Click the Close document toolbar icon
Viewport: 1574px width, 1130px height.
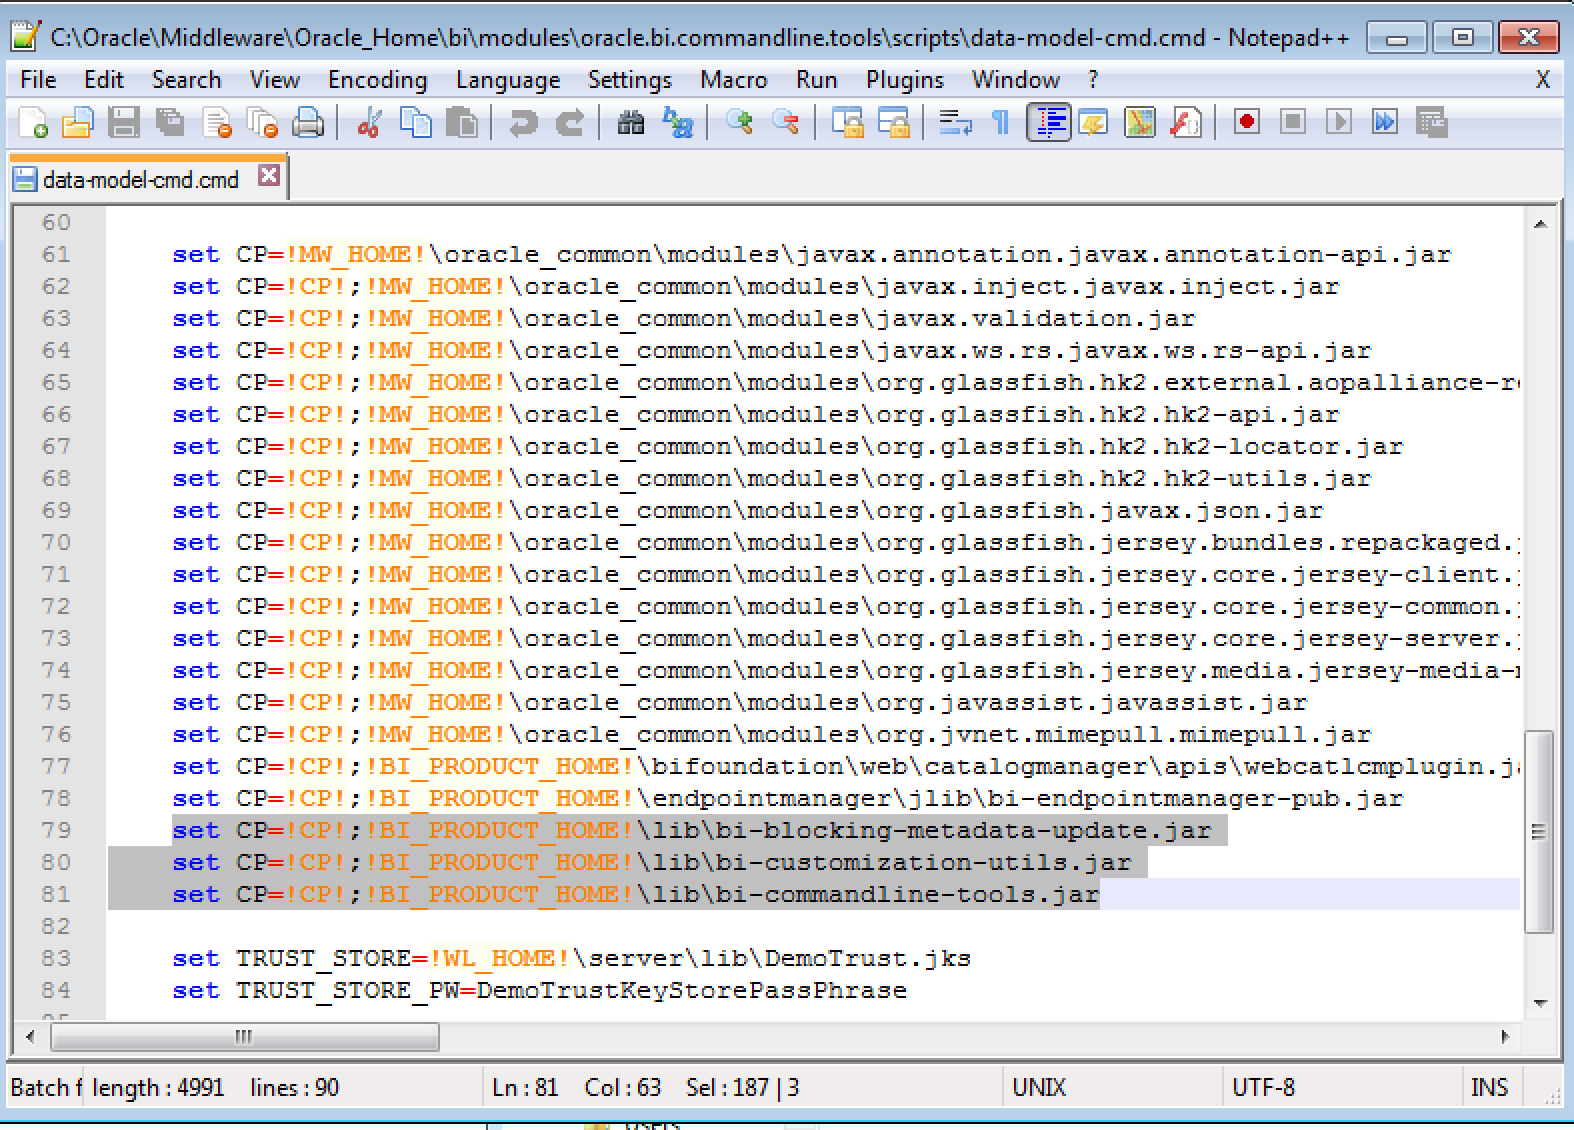pos(217,123)
